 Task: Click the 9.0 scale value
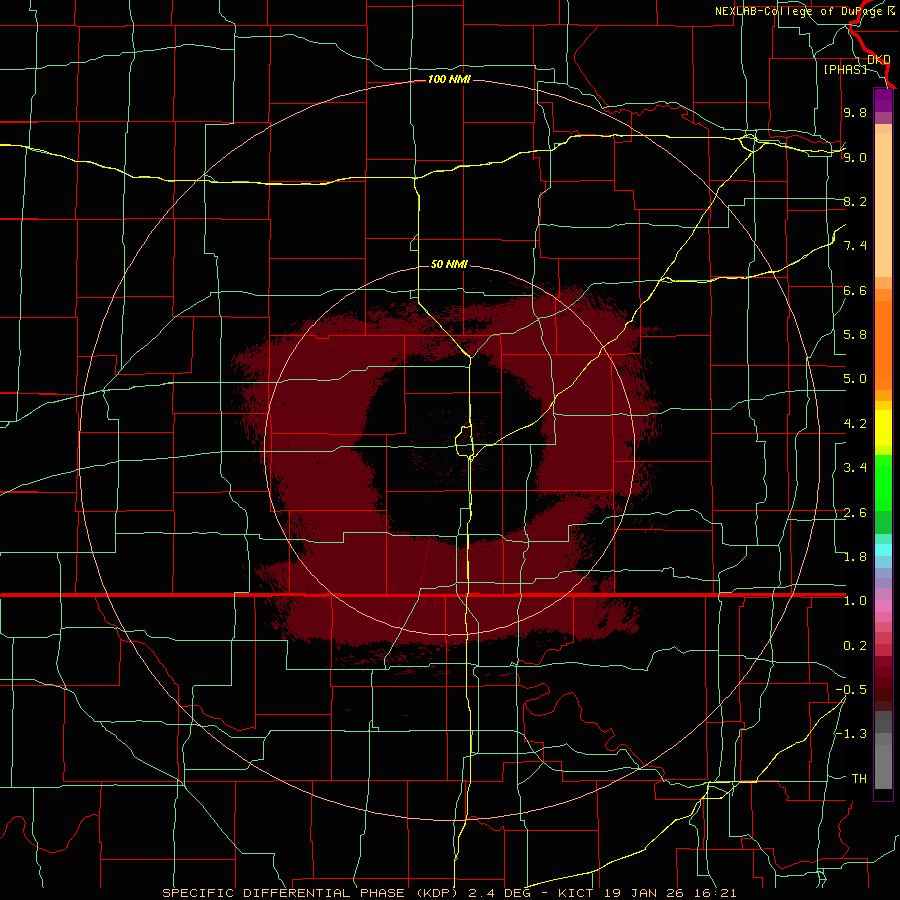point(855,157)
